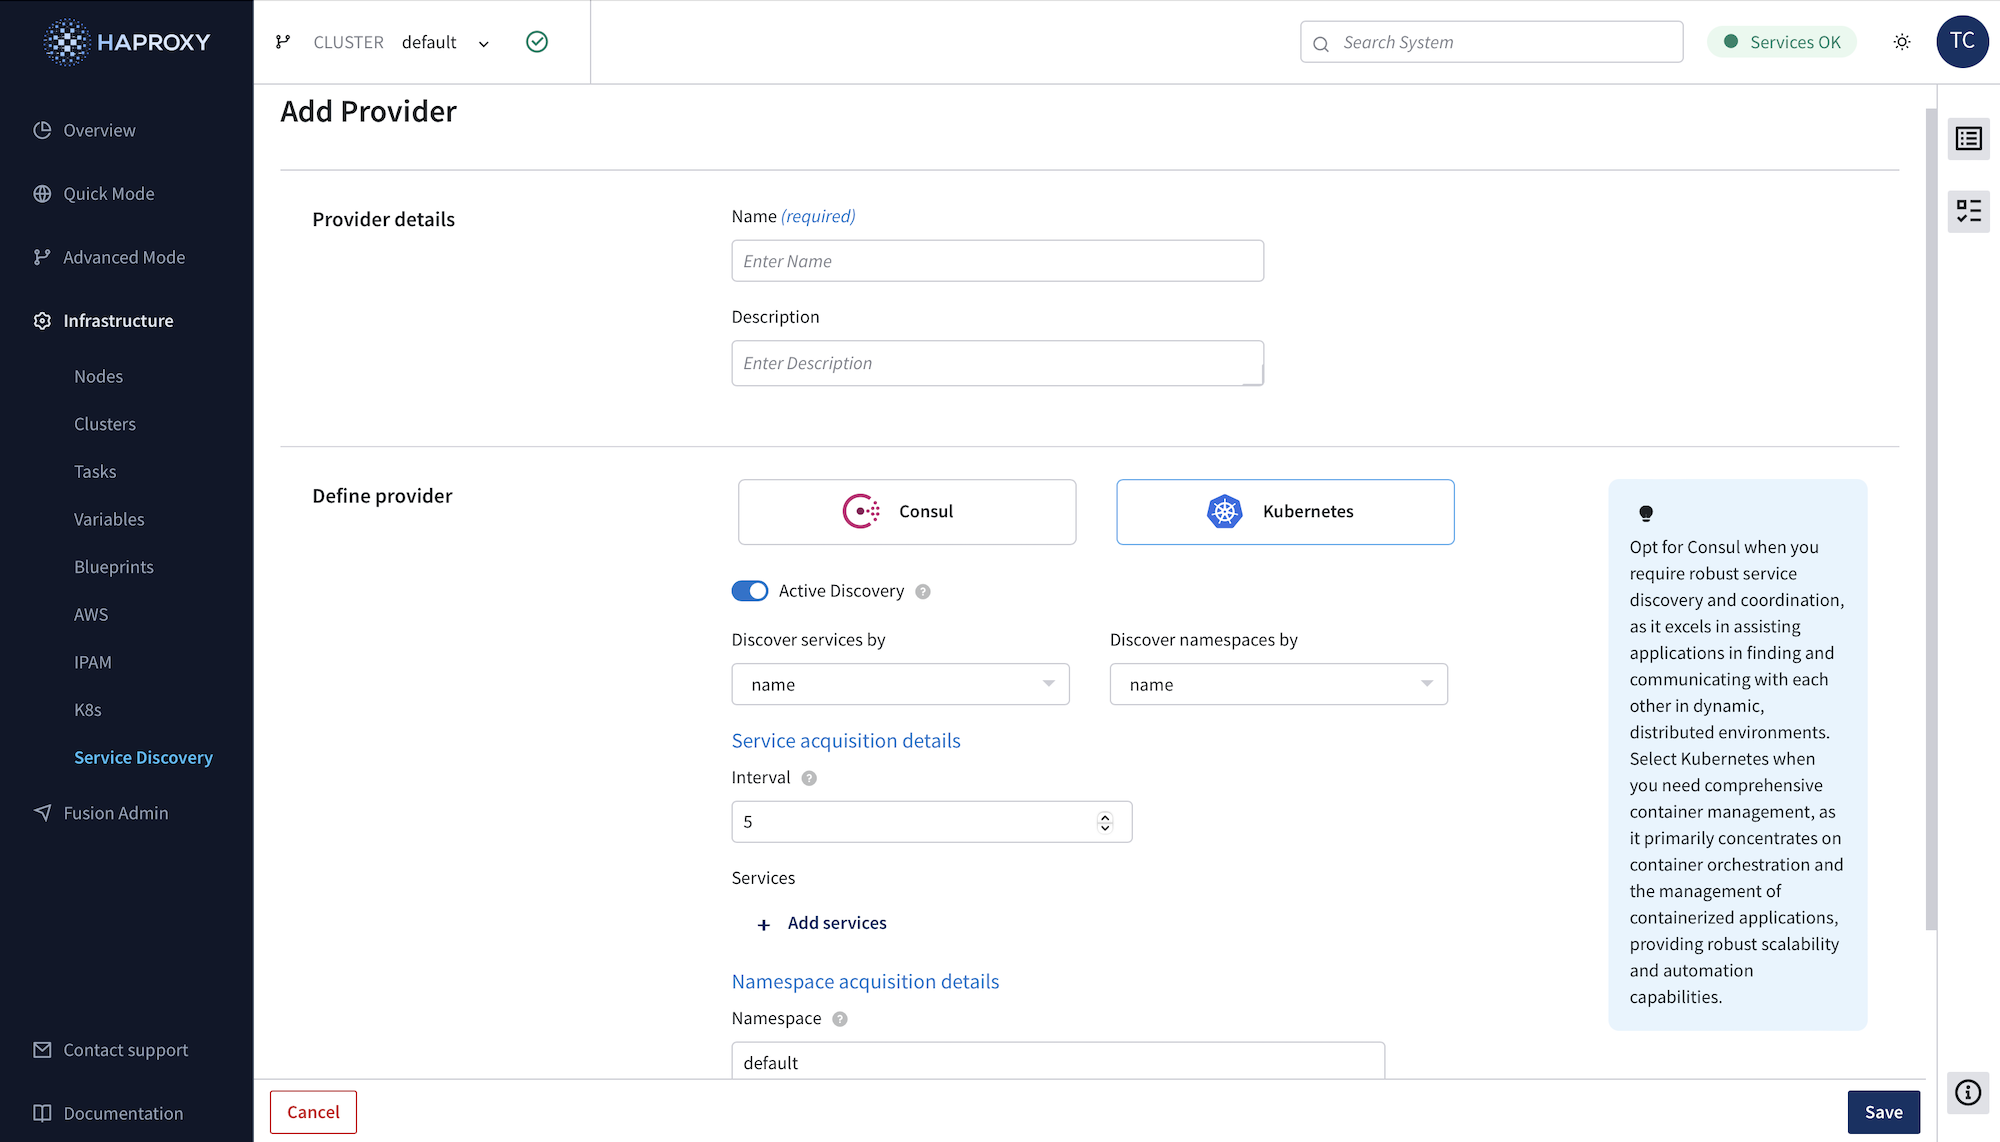Screen dimensions: 2000x1142
Task: Go to Nodes submenu item
Action: (x=98, y=377)
